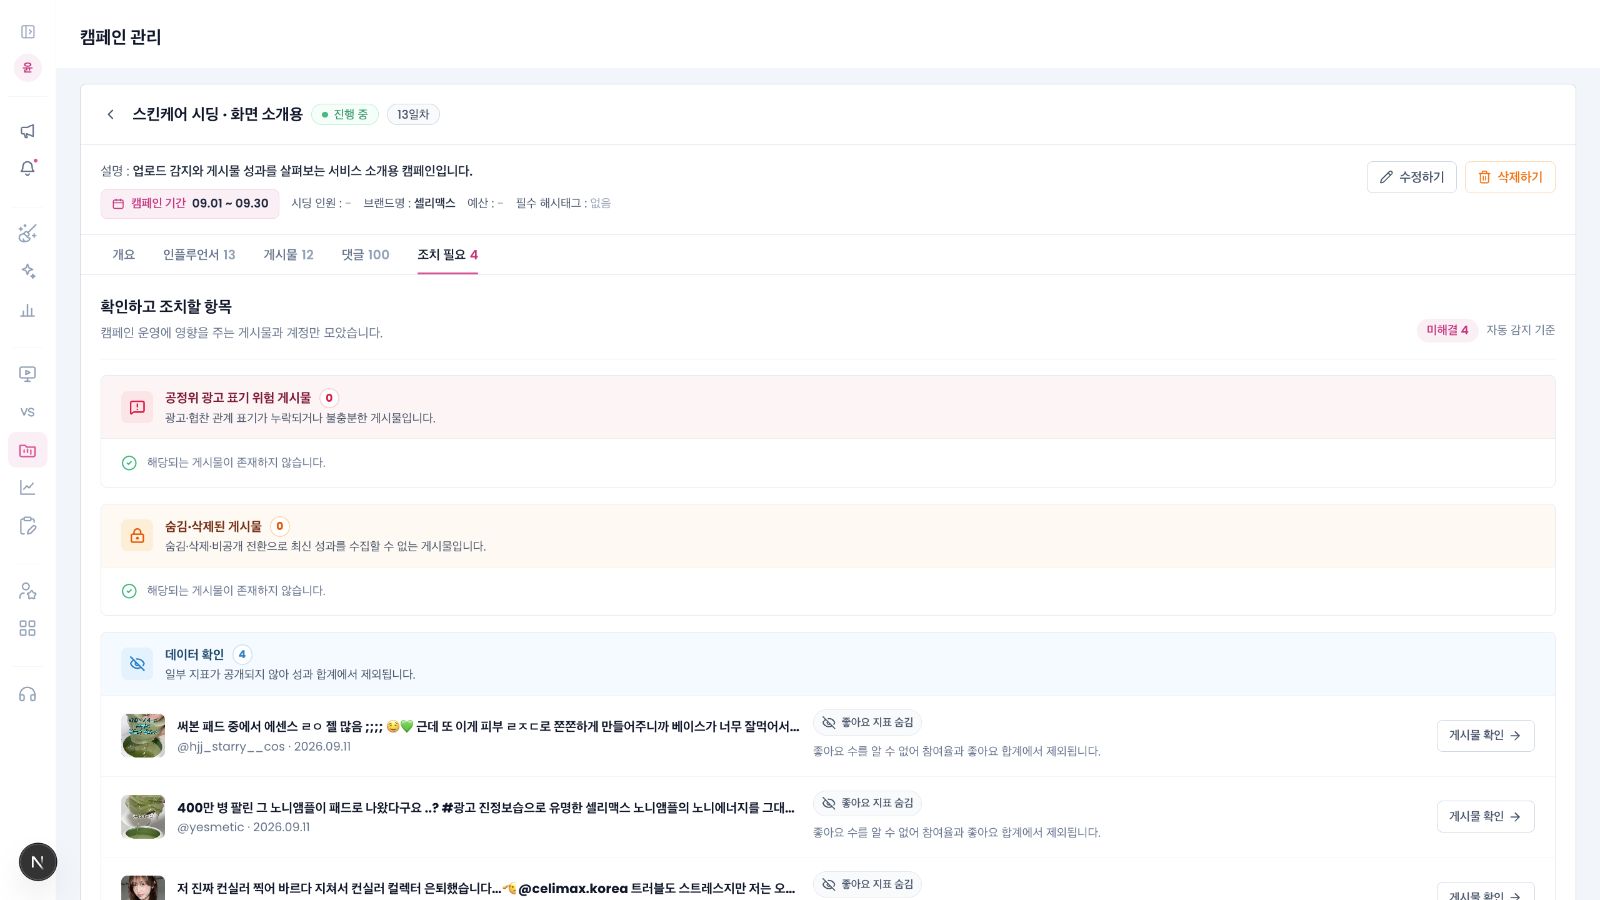The height and width of the screenshot is (900, 1600).
Task: Open the headset support sidebar icon
Action: point(28,694)
